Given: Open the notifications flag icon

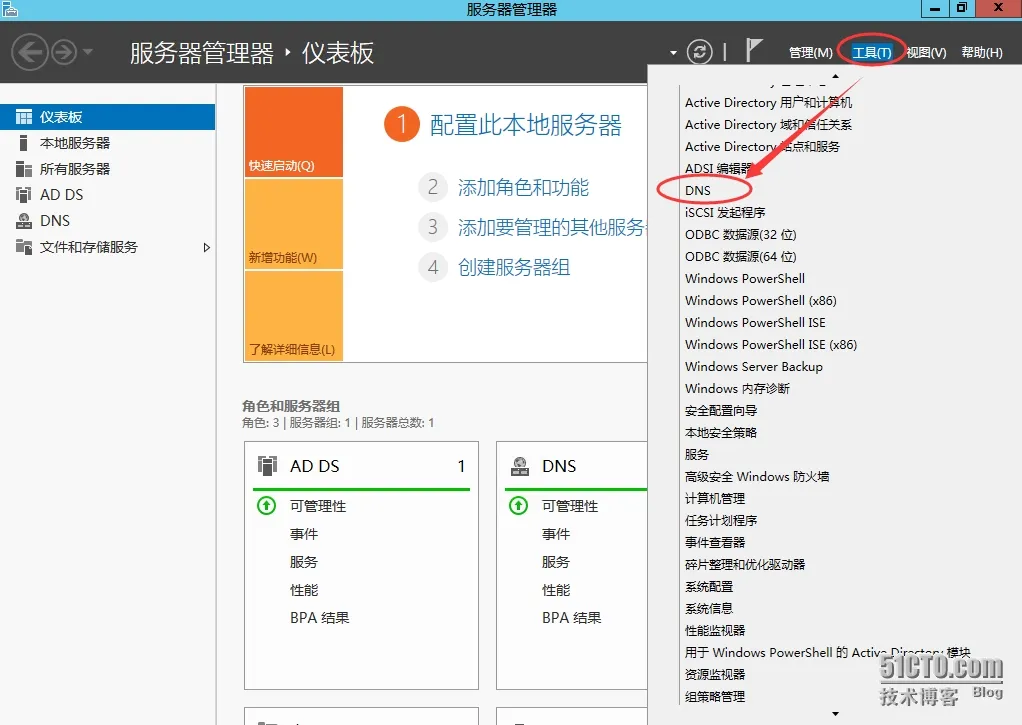Looking at the screenshot, I should [753, 50].
